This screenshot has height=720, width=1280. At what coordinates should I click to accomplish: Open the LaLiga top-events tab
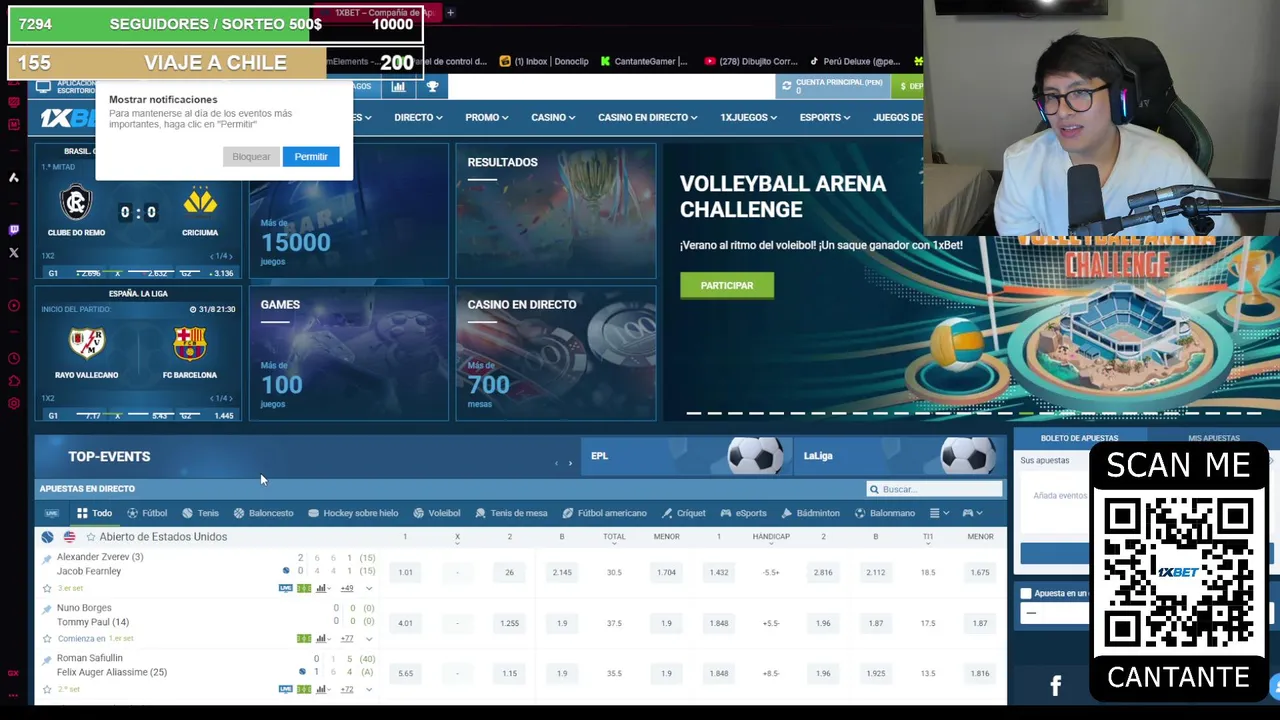point(898,456)
